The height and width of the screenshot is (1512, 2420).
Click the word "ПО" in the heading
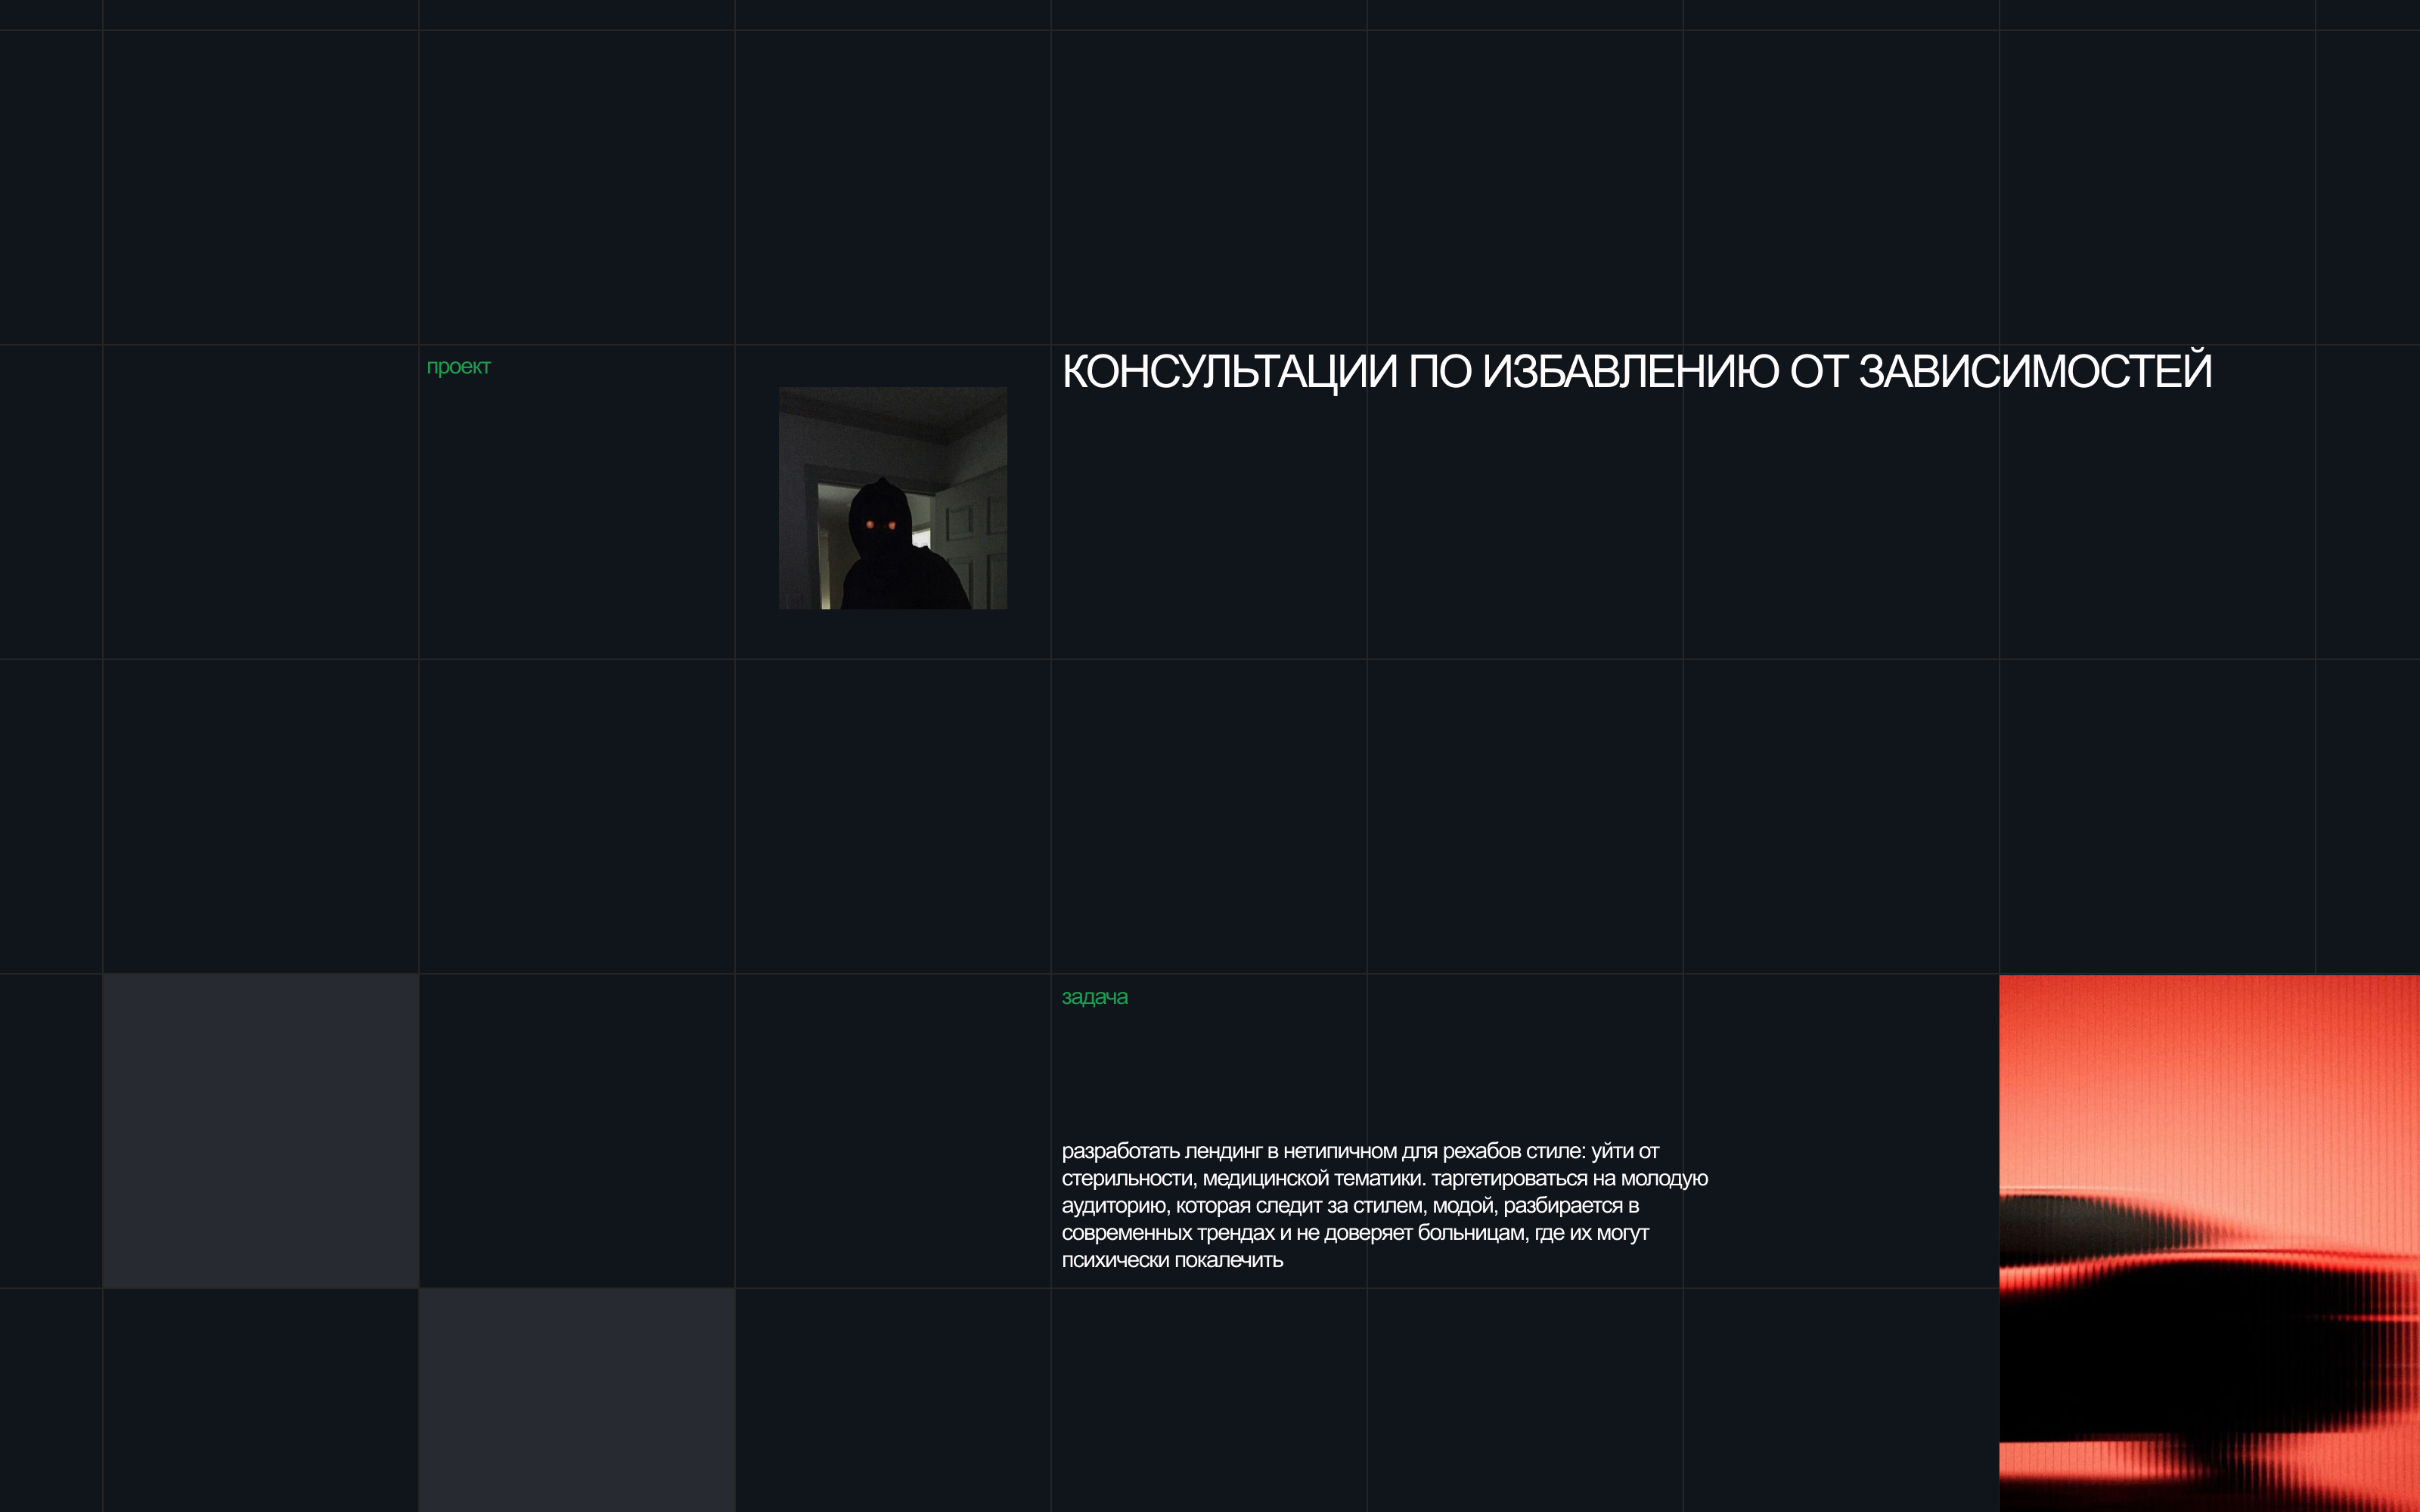click(1439, 372)
